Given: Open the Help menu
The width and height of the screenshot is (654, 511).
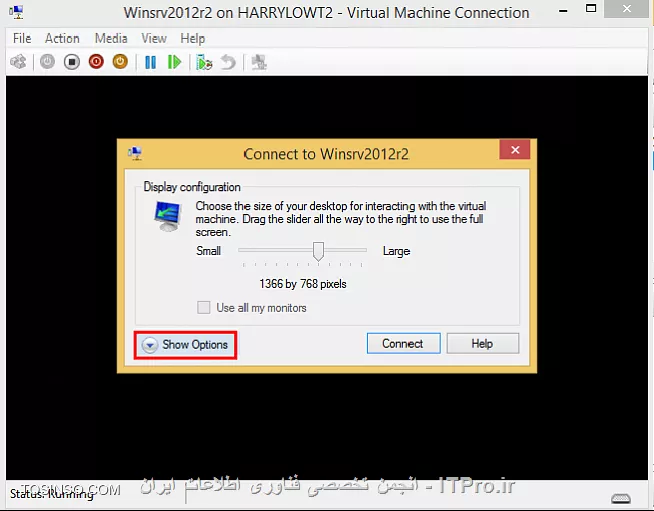Looking at the screenshot, I should click(192, 38).
